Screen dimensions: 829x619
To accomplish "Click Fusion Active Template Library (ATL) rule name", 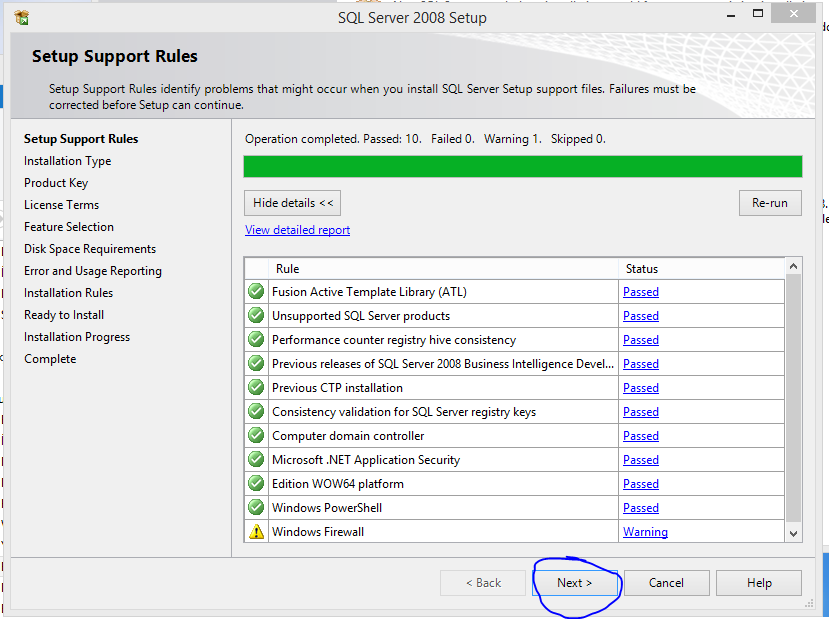I will click(369, 292).
